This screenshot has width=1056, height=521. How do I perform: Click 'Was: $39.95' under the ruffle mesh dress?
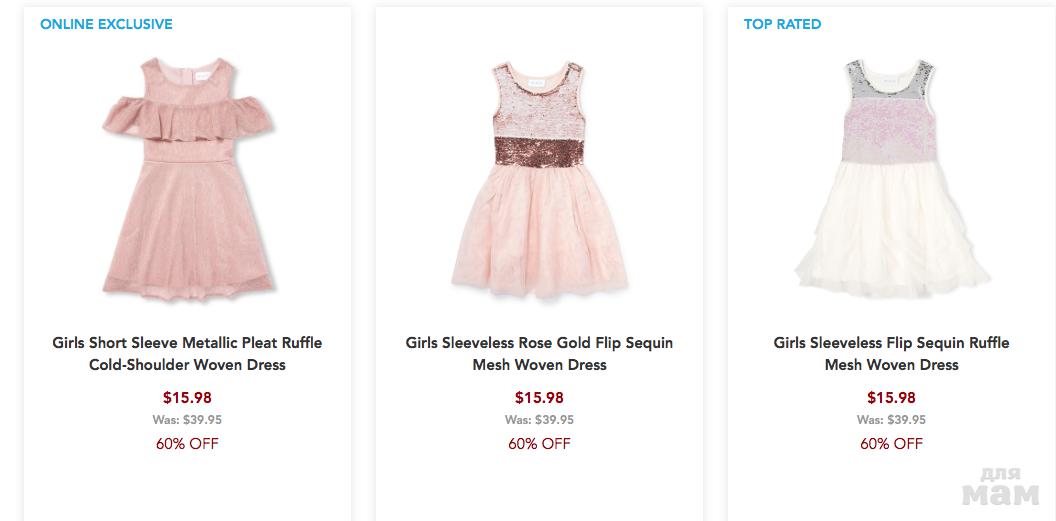coord(891,420)
